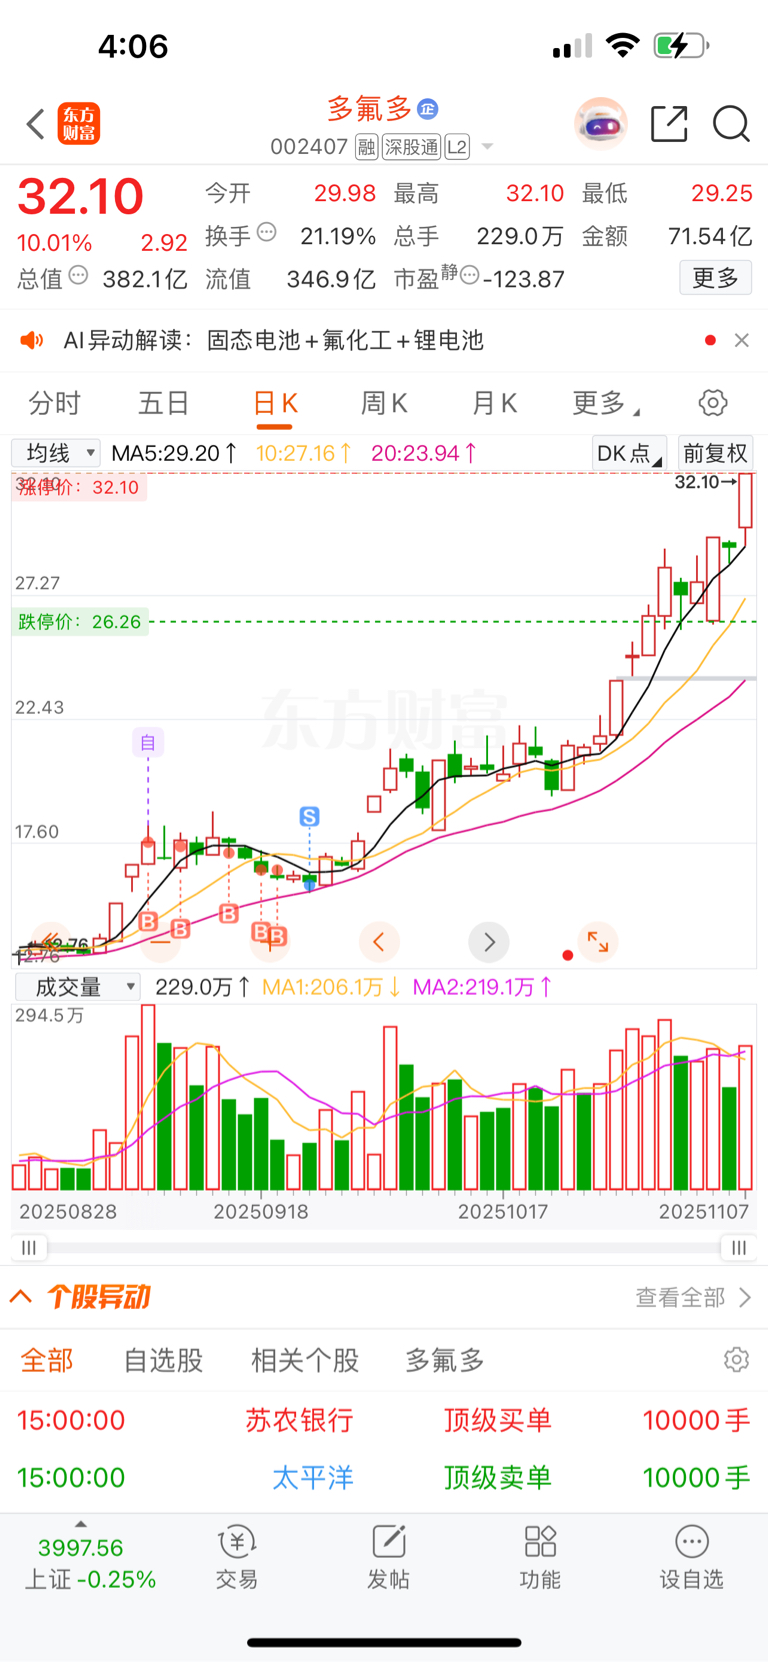Image resolution: width=768 pixels, height=1662 pixels.
Task: Tap the L2 level badge
Action: pos(457,147)
